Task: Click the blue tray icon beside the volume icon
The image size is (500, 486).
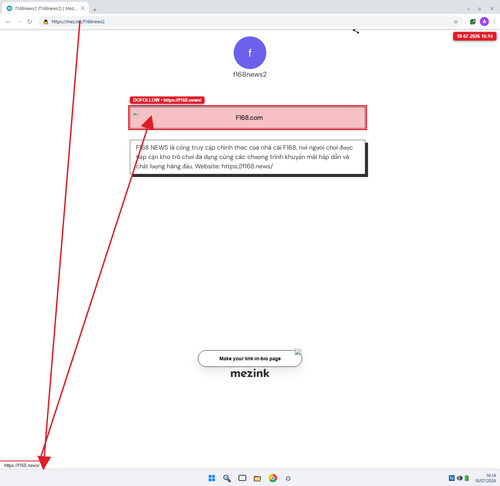Action: [x=452, y=478]
